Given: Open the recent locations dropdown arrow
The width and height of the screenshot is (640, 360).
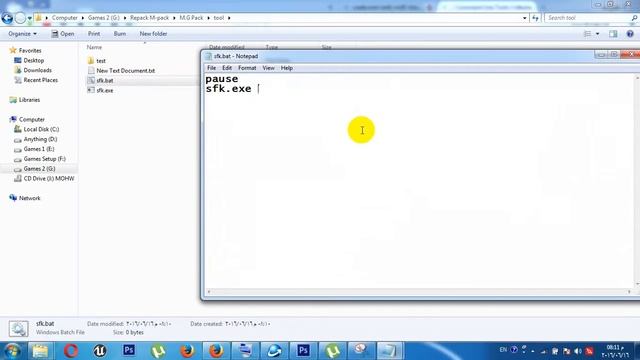Looking at the screenshot, I should [29, 18].
